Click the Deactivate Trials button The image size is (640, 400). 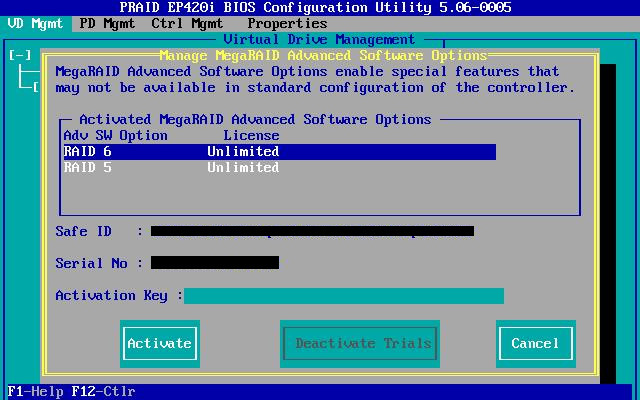pos(360,343)
